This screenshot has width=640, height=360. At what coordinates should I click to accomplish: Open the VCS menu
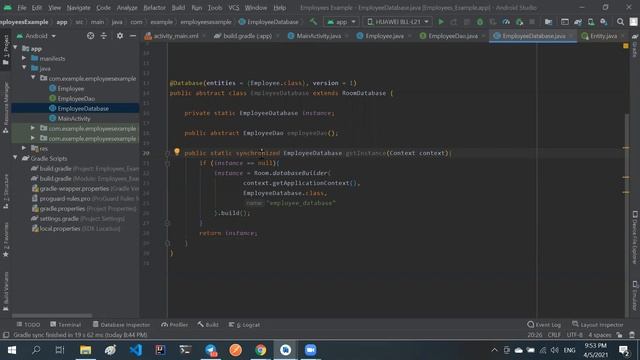click(233, 7)
